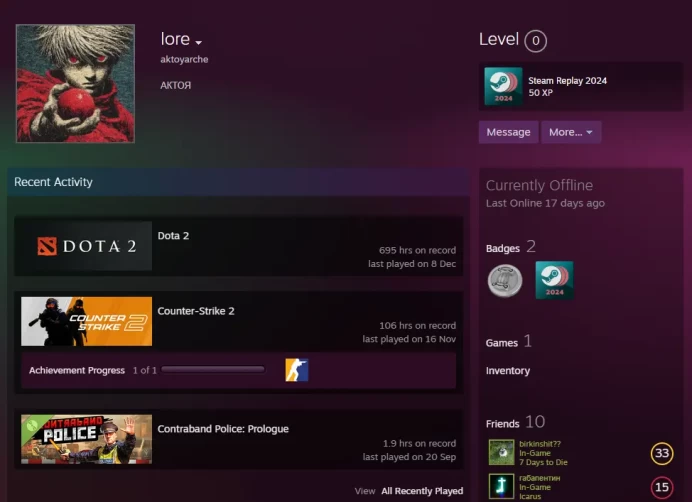
Task: Click the 106 hrs on record text
Action: [x=417, y=325]
